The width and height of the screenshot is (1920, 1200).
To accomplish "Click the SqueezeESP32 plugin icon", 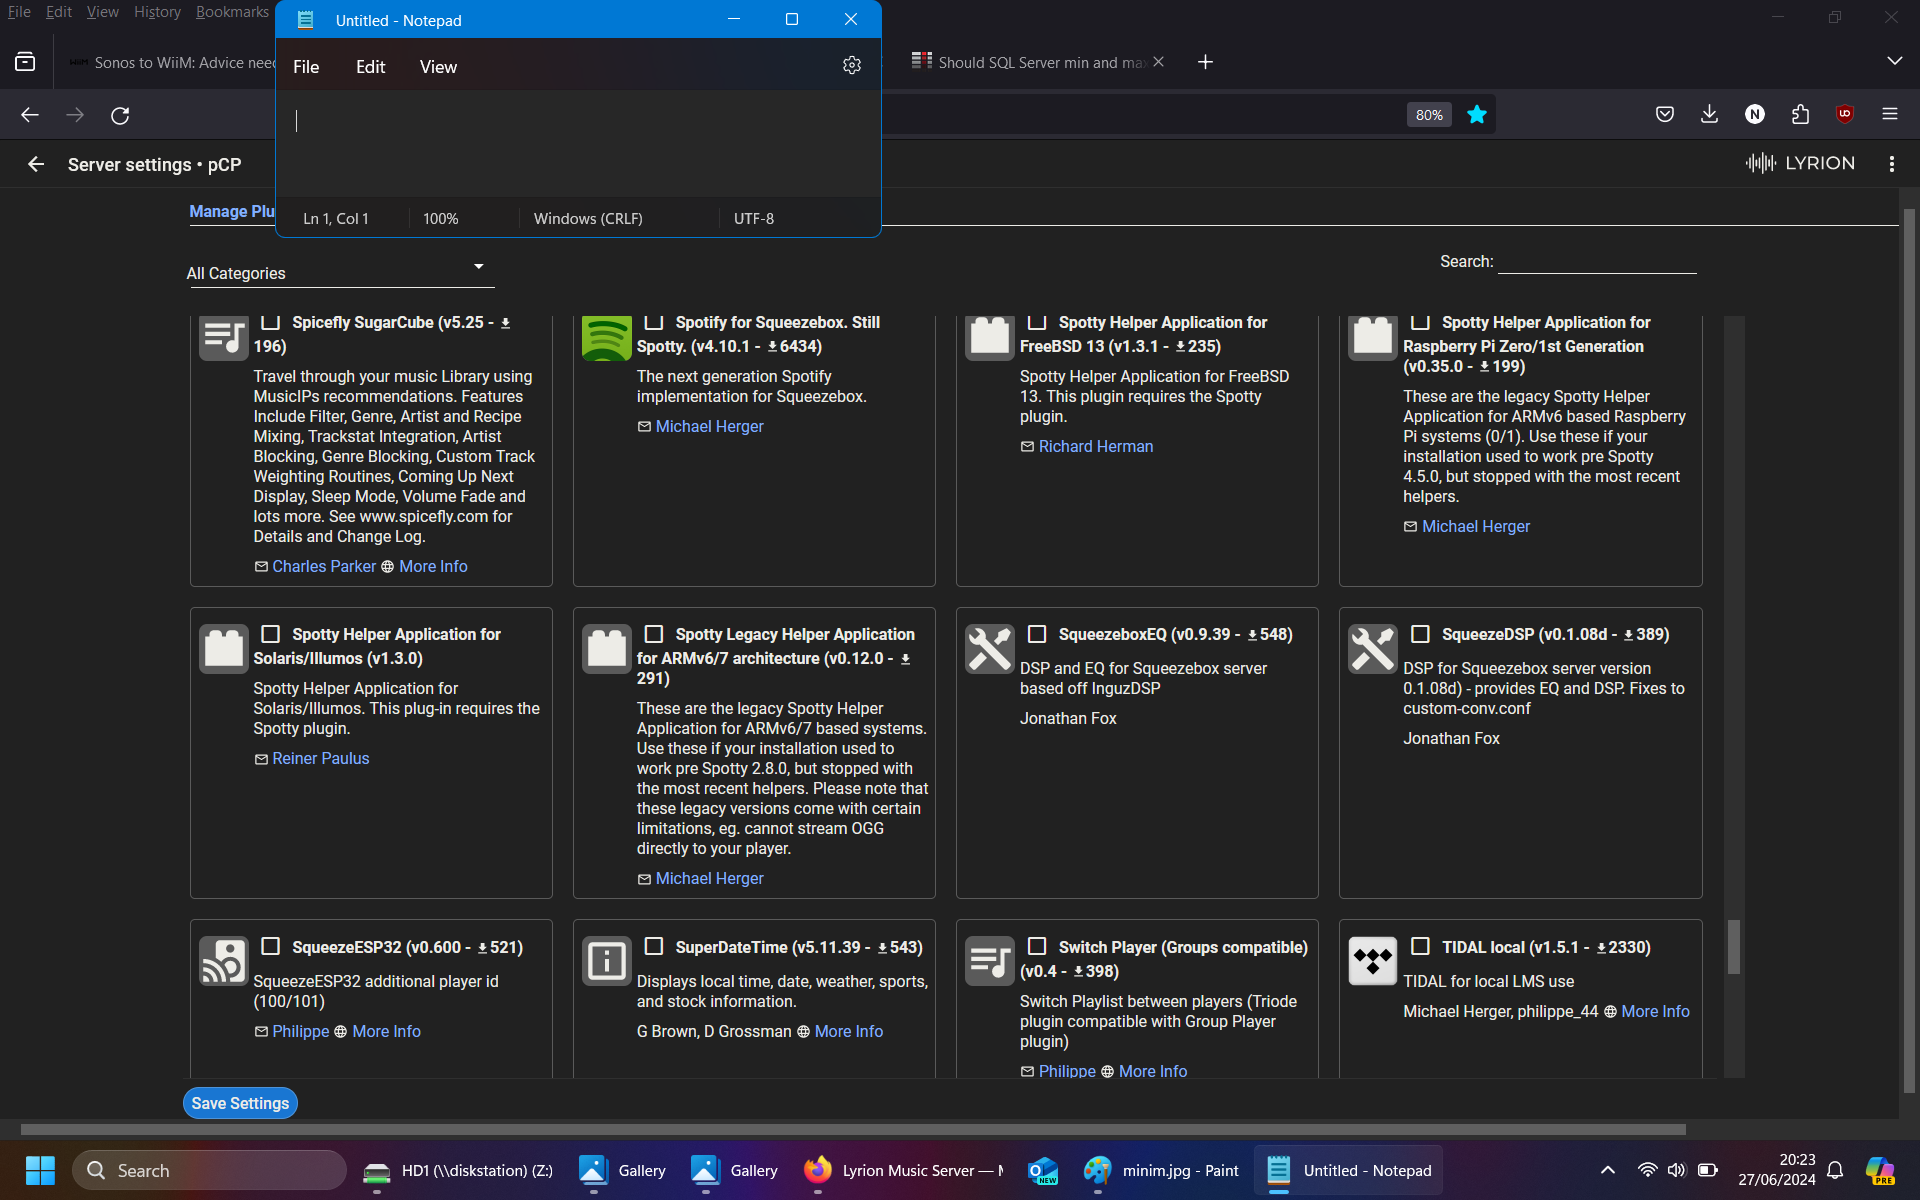I will pyautogui.click(x=223, y=961).
